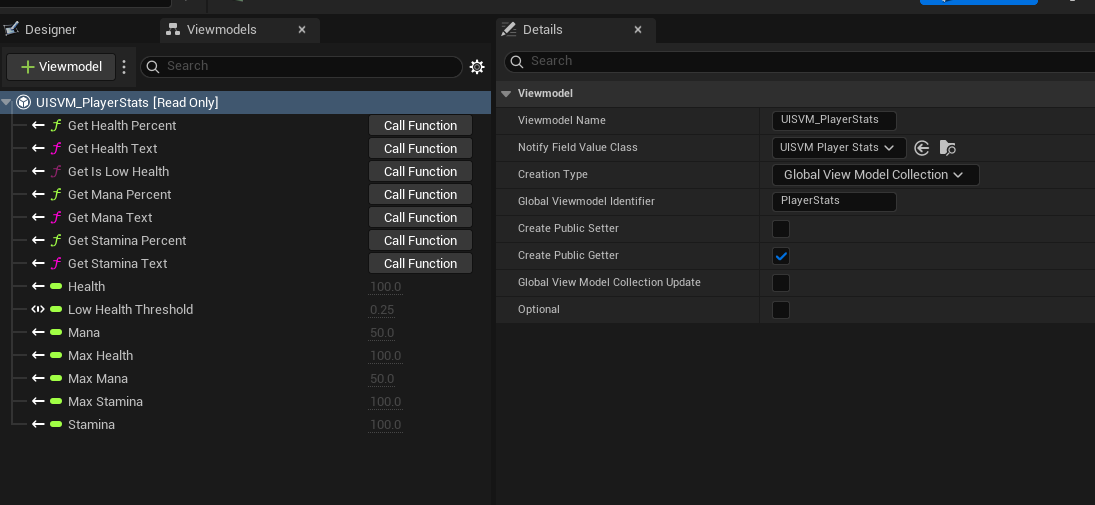Click the magnifier icon in Viewmodels search
Screen dimensions: 1095x505
[153, 66]
